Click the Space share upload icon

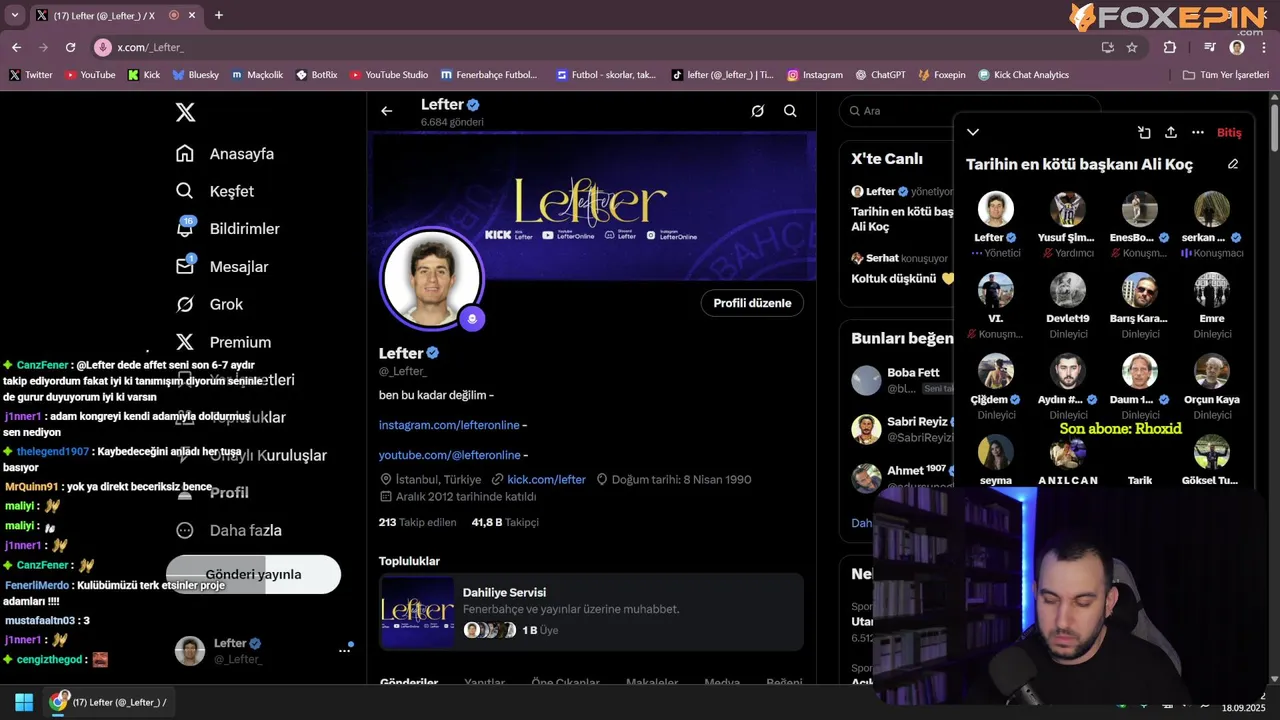point(1171,132)
